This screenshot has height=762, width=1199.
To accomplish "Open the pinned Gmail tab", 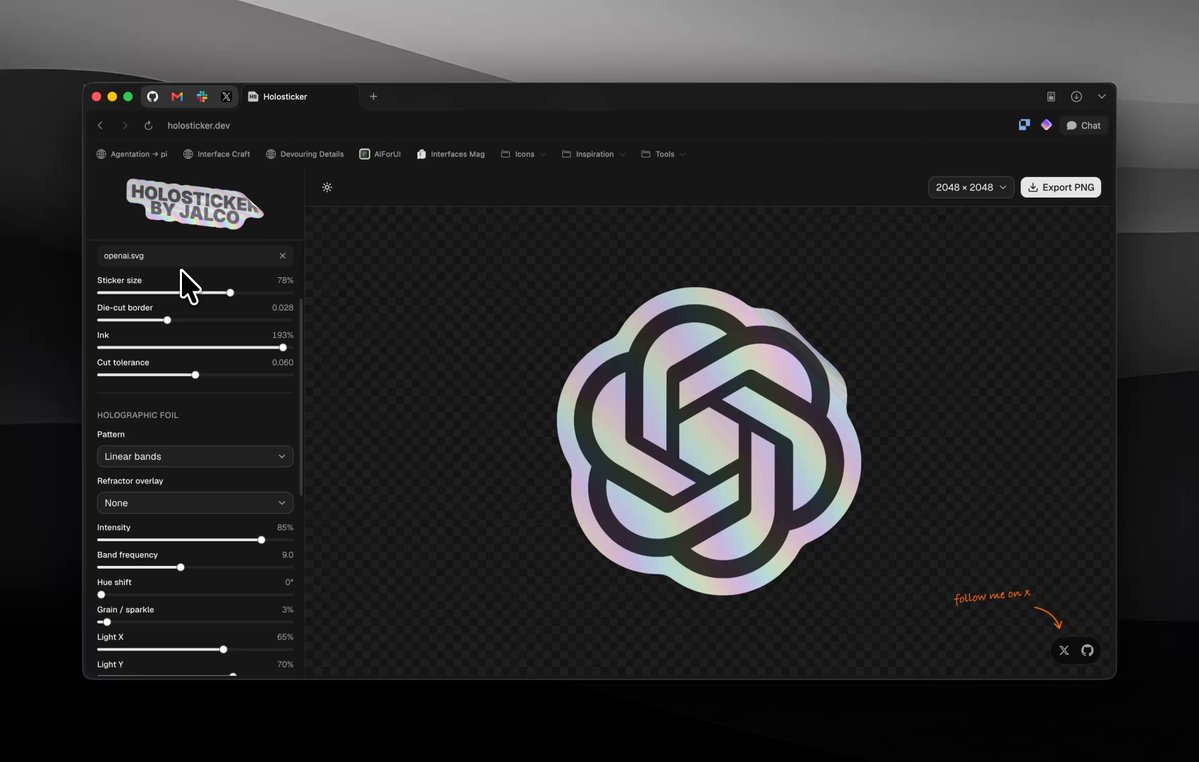I will point(177,96).
